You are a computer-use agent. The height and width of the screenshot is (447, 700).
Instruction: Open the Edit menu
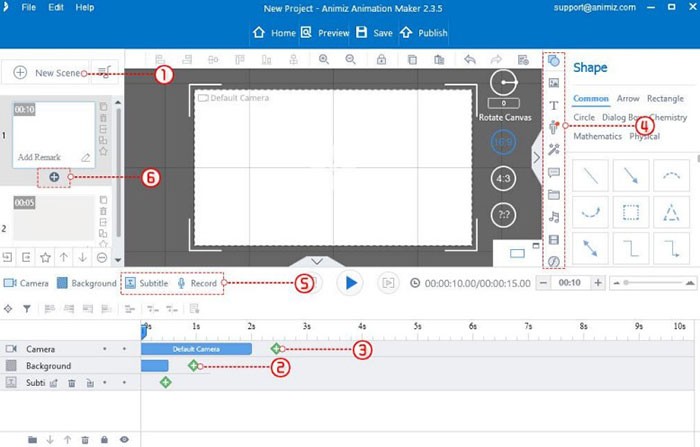click(x=56, y=7)
